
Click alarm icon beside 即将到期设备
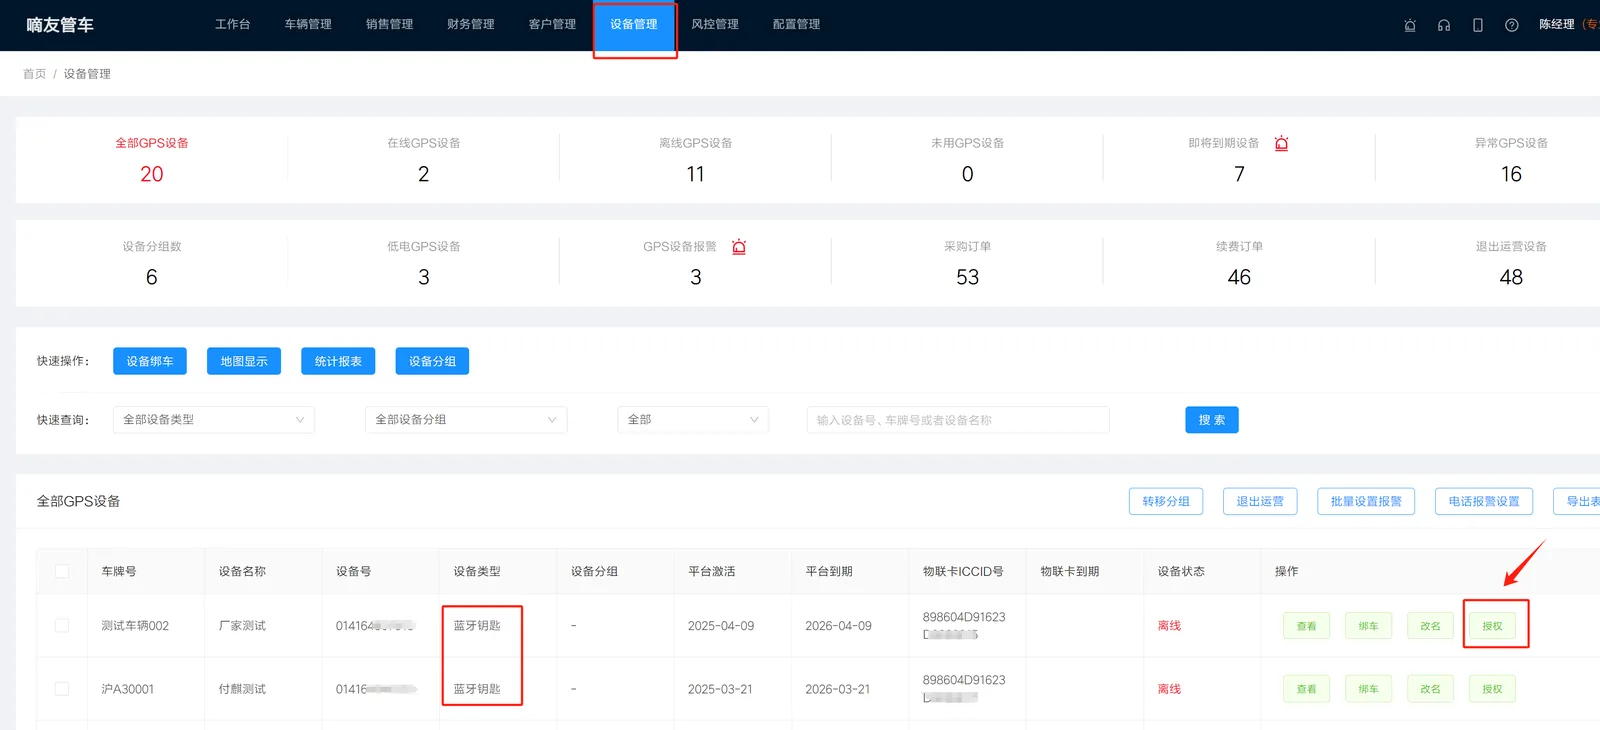pyautogui.click(x=1282, y=143)
